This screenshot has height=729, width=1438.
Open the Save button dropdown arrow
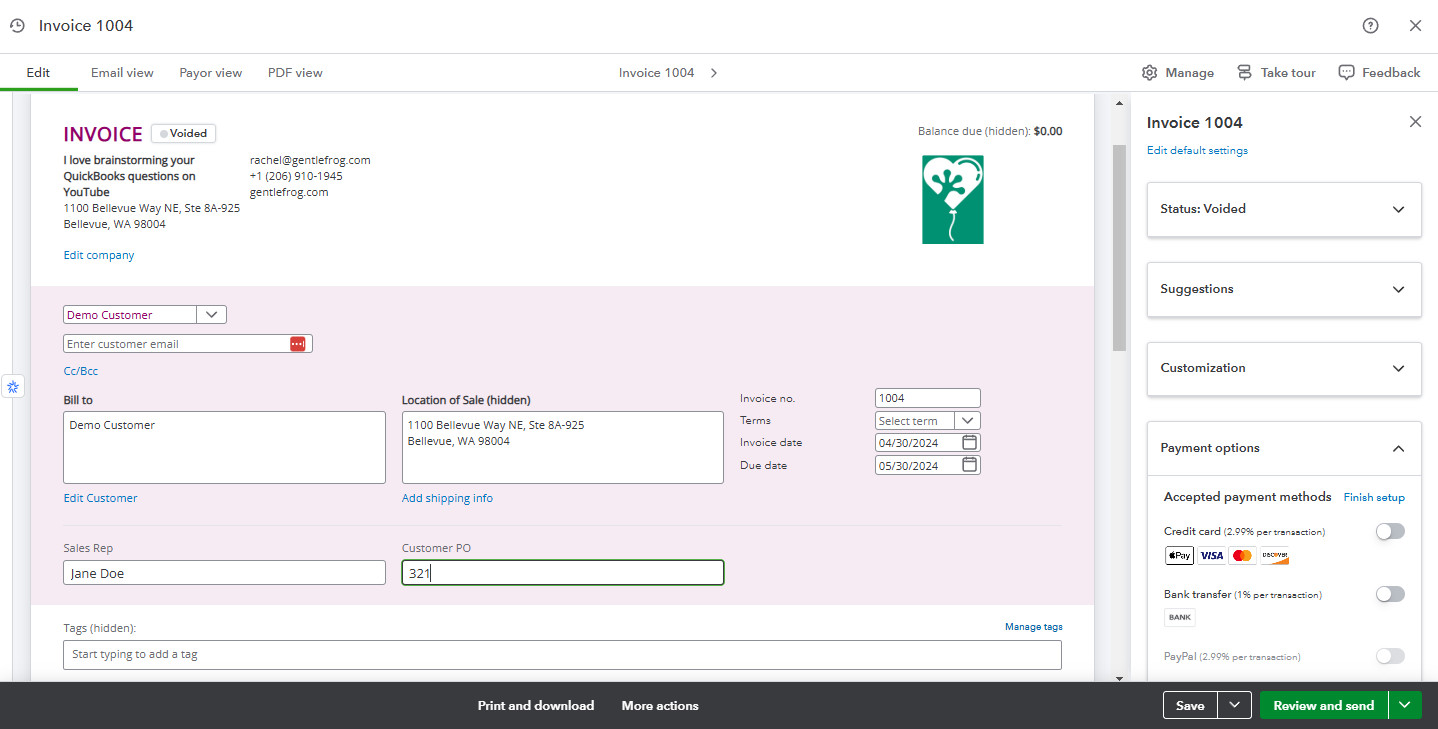pos(1234,705)
